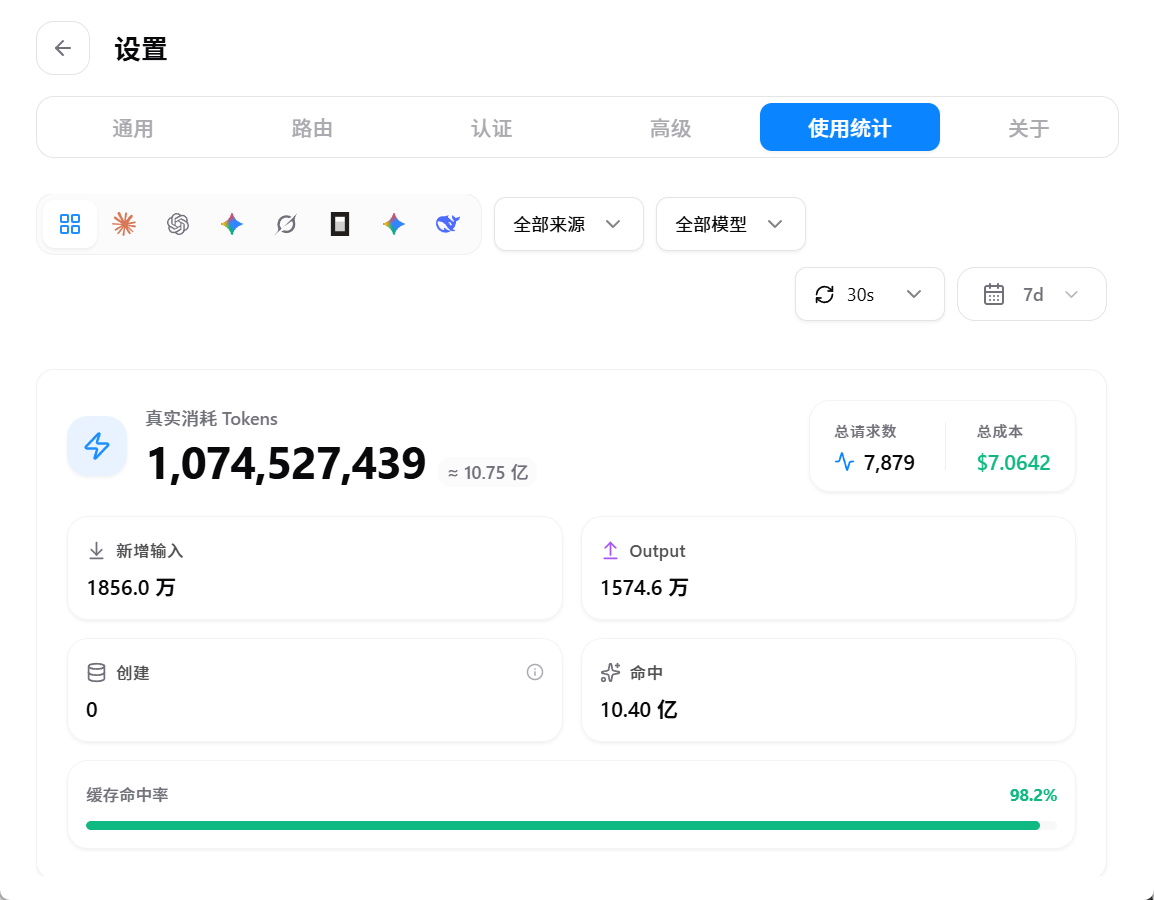Choose the Gemini star beside the OpenAI icon
Image resolution: width=1154 pixels, height=900 pixels.
(x=232, y=224)
